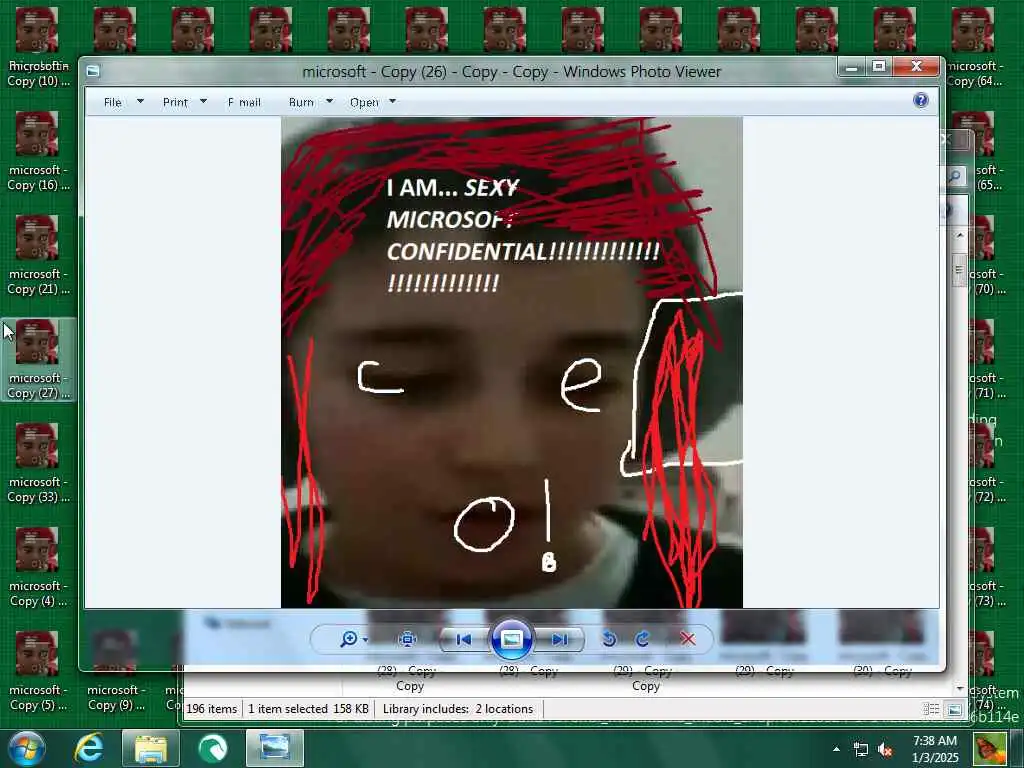Viewport: 1024px width, 768px height.
Task: Click the Photo Viewer title bar icon
Action: pyautogui.click(x=93, y=71)
